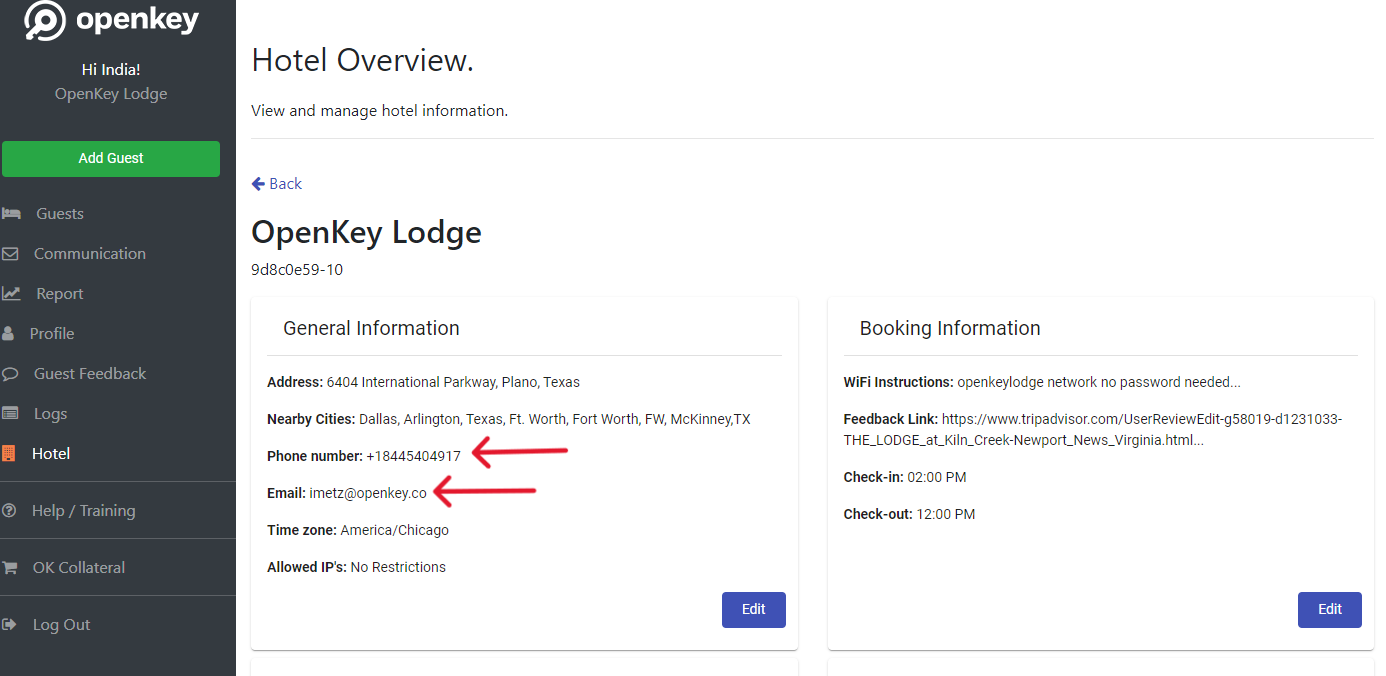Click the Nearby Cities list text
This screenshot has height=676, width=1386.
[555, 419]
